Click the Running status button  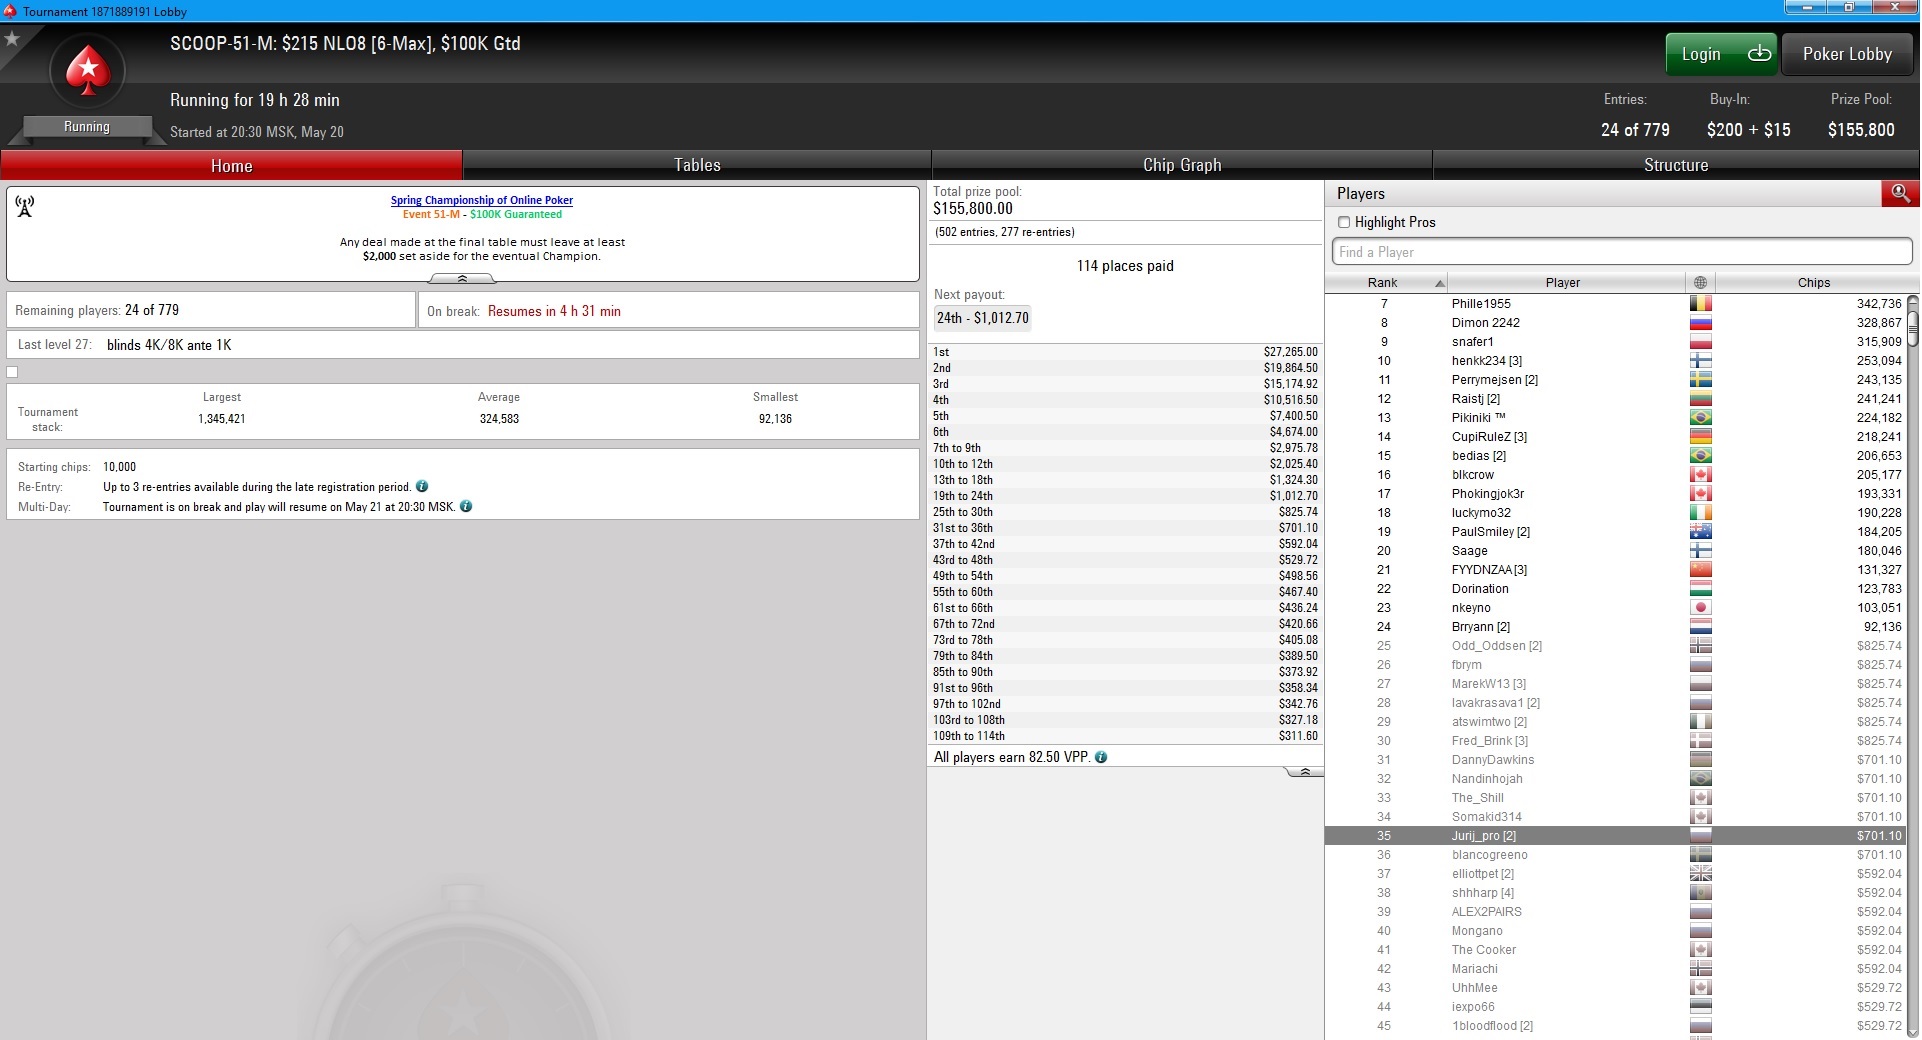(87, 127)
